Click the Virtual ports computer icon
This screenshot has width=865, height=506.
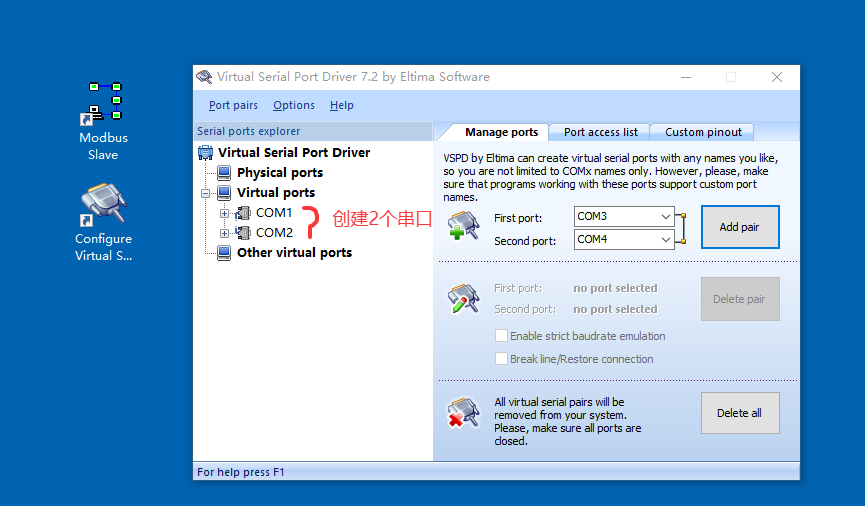pos(224,193)
